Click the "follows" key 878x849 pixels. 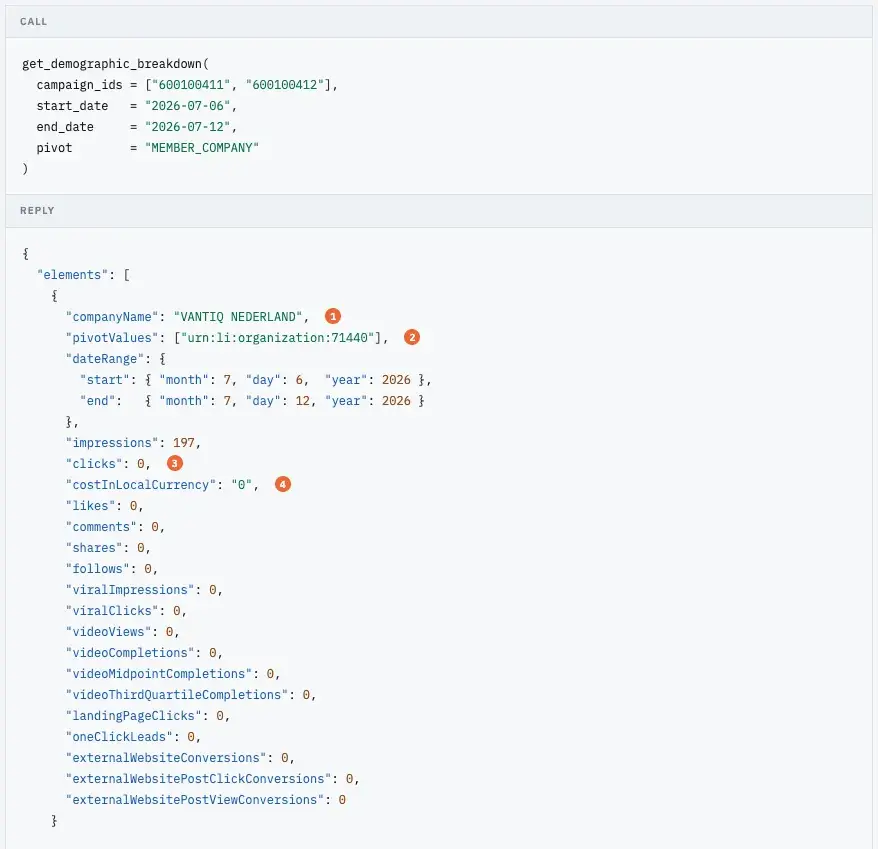coord(97,569)
